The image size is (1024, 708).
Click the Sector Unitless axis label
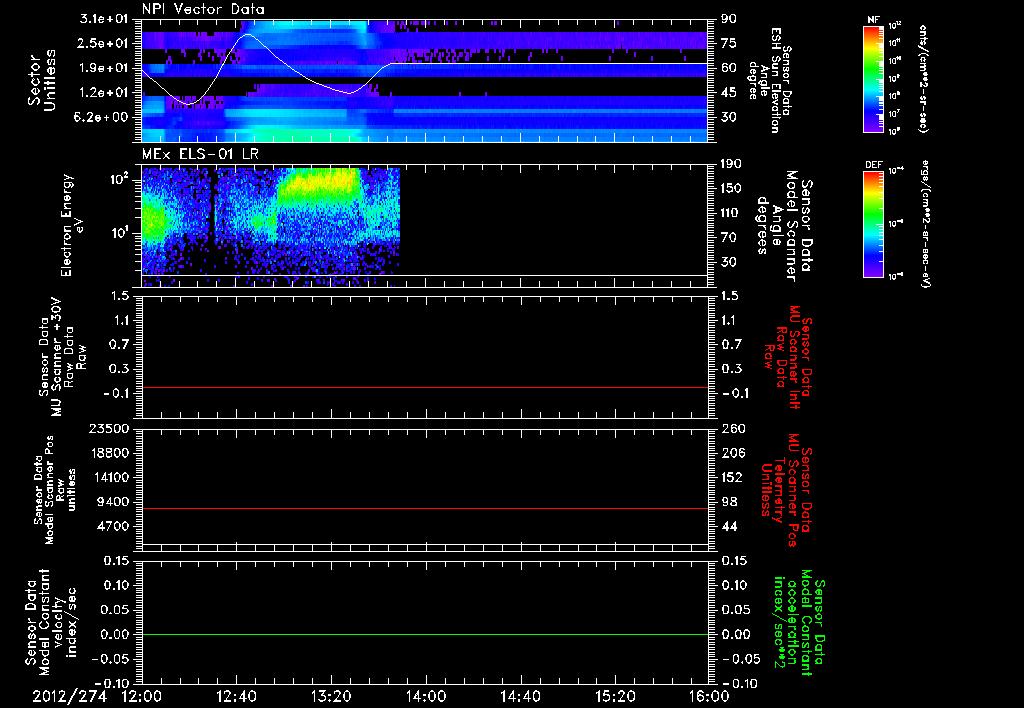[42, 80]
